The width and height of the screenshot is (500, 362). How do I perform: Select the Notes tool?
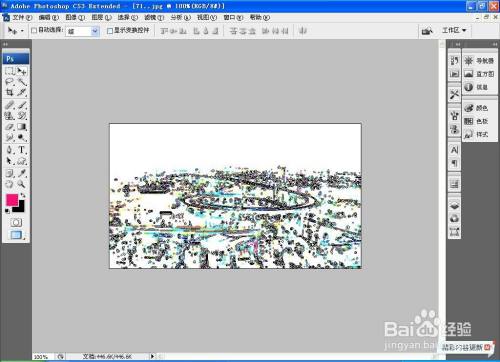click(10, 173)
